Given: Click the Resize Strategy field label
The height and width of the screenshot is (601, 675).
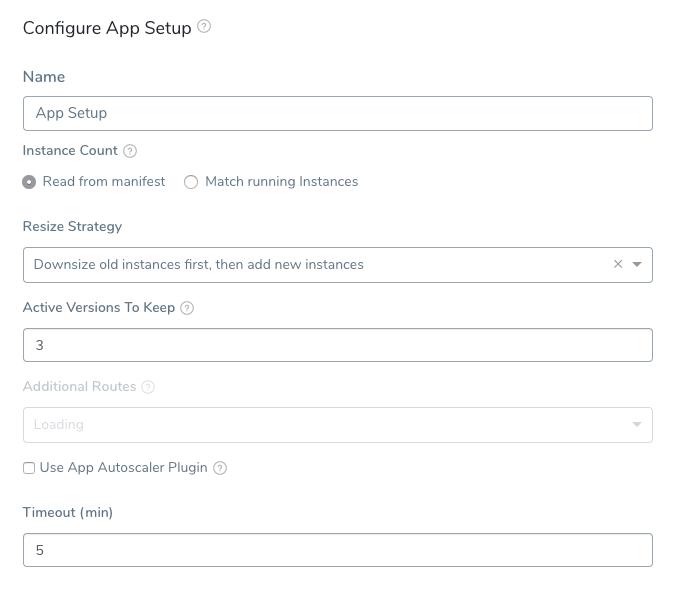Looking at the screenshot, I should [x=72, y=226].
